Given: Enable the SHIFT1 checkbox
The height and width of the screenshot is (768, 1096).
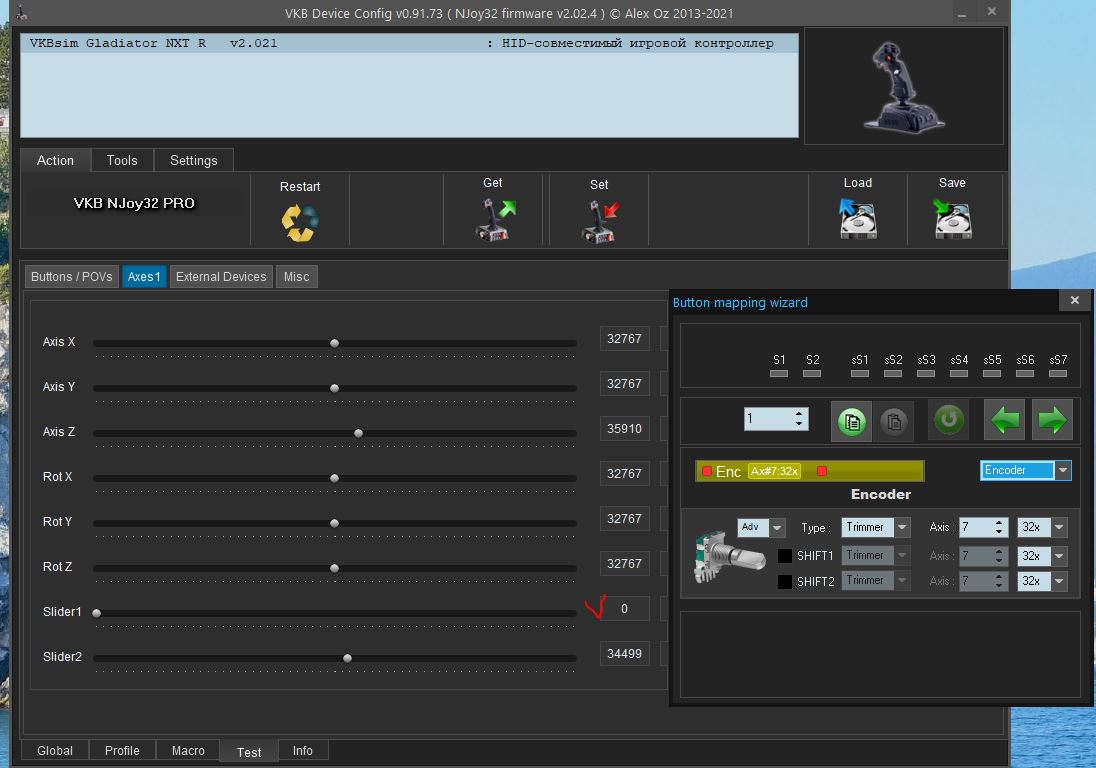Looking at the screenshot, I should click(x=785, y=556).
